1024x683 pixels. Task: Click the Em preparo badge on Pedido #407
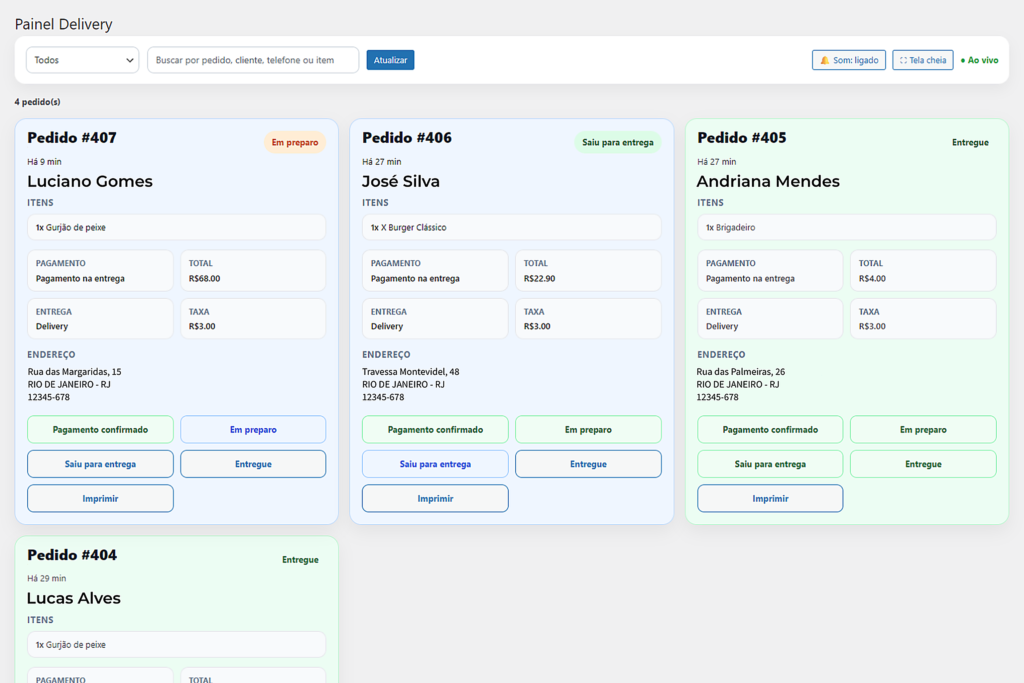tap(295, 143)
